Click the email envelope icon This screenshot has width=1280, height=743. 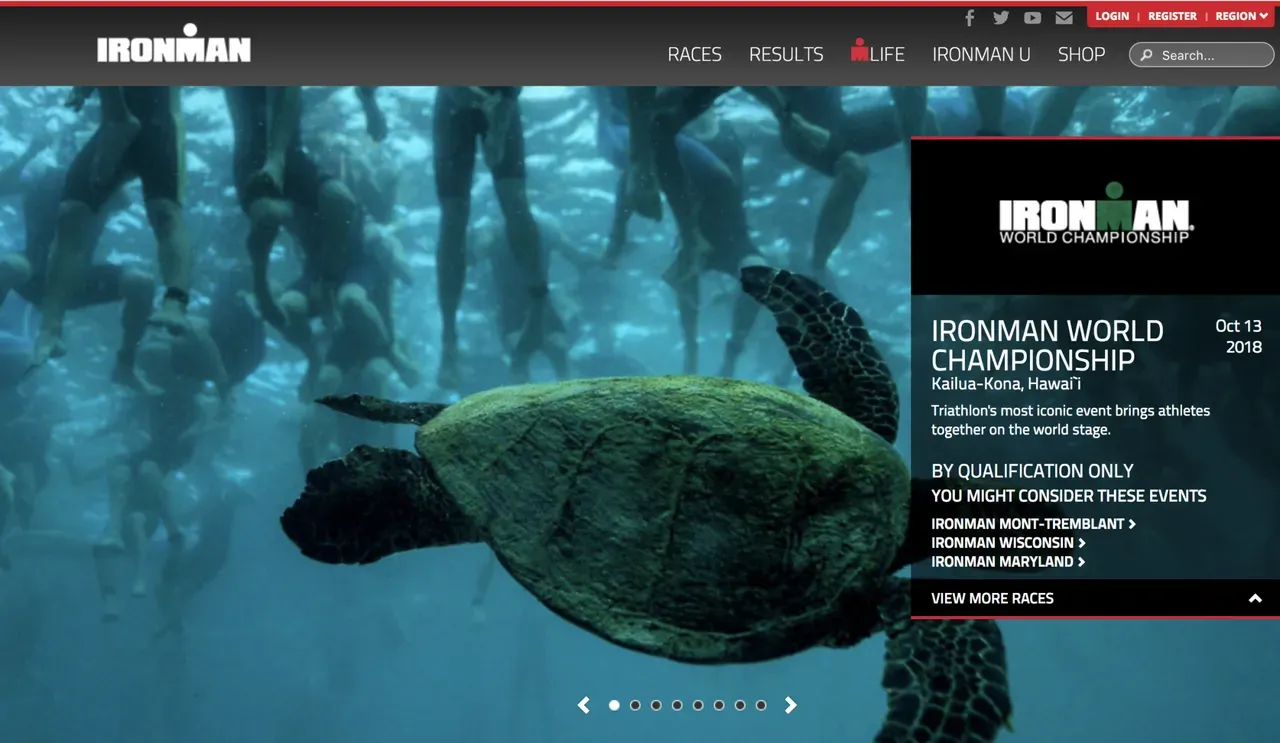click(1063, 17)
